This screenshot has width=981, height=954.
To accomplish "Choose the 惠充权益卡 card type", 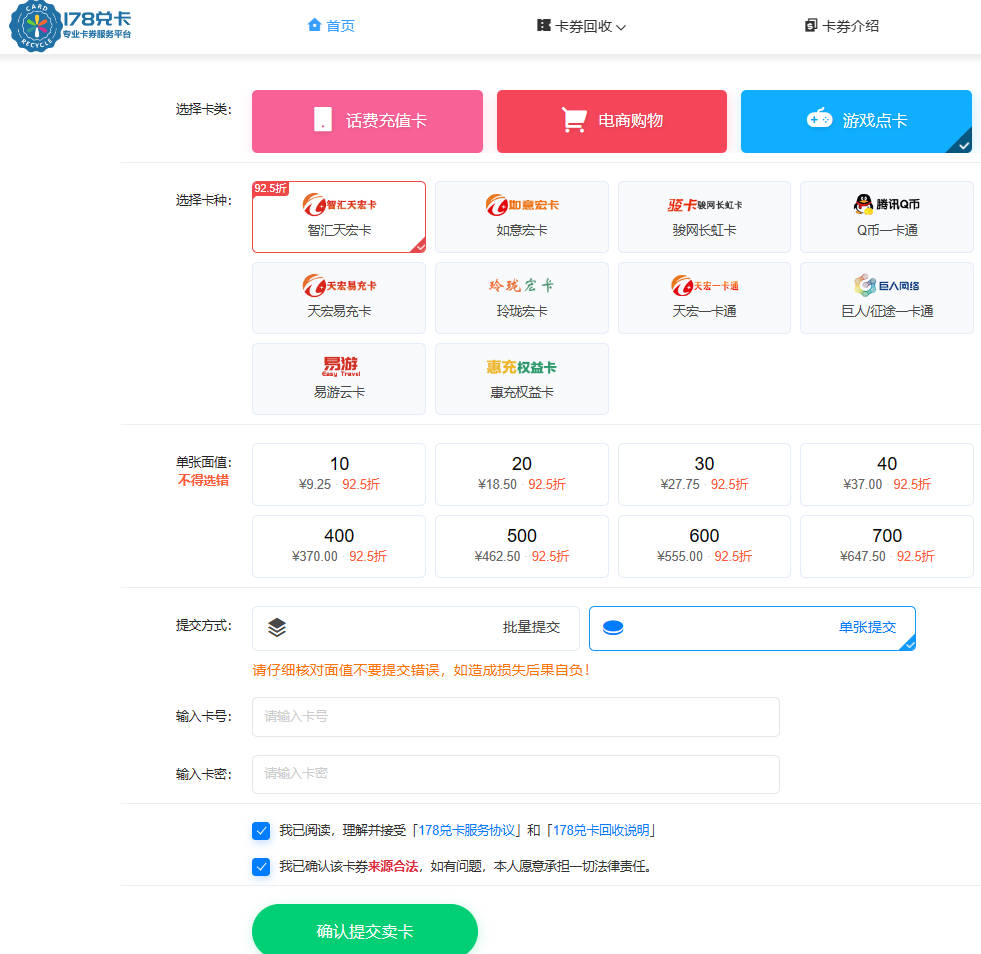I will 522,378.
